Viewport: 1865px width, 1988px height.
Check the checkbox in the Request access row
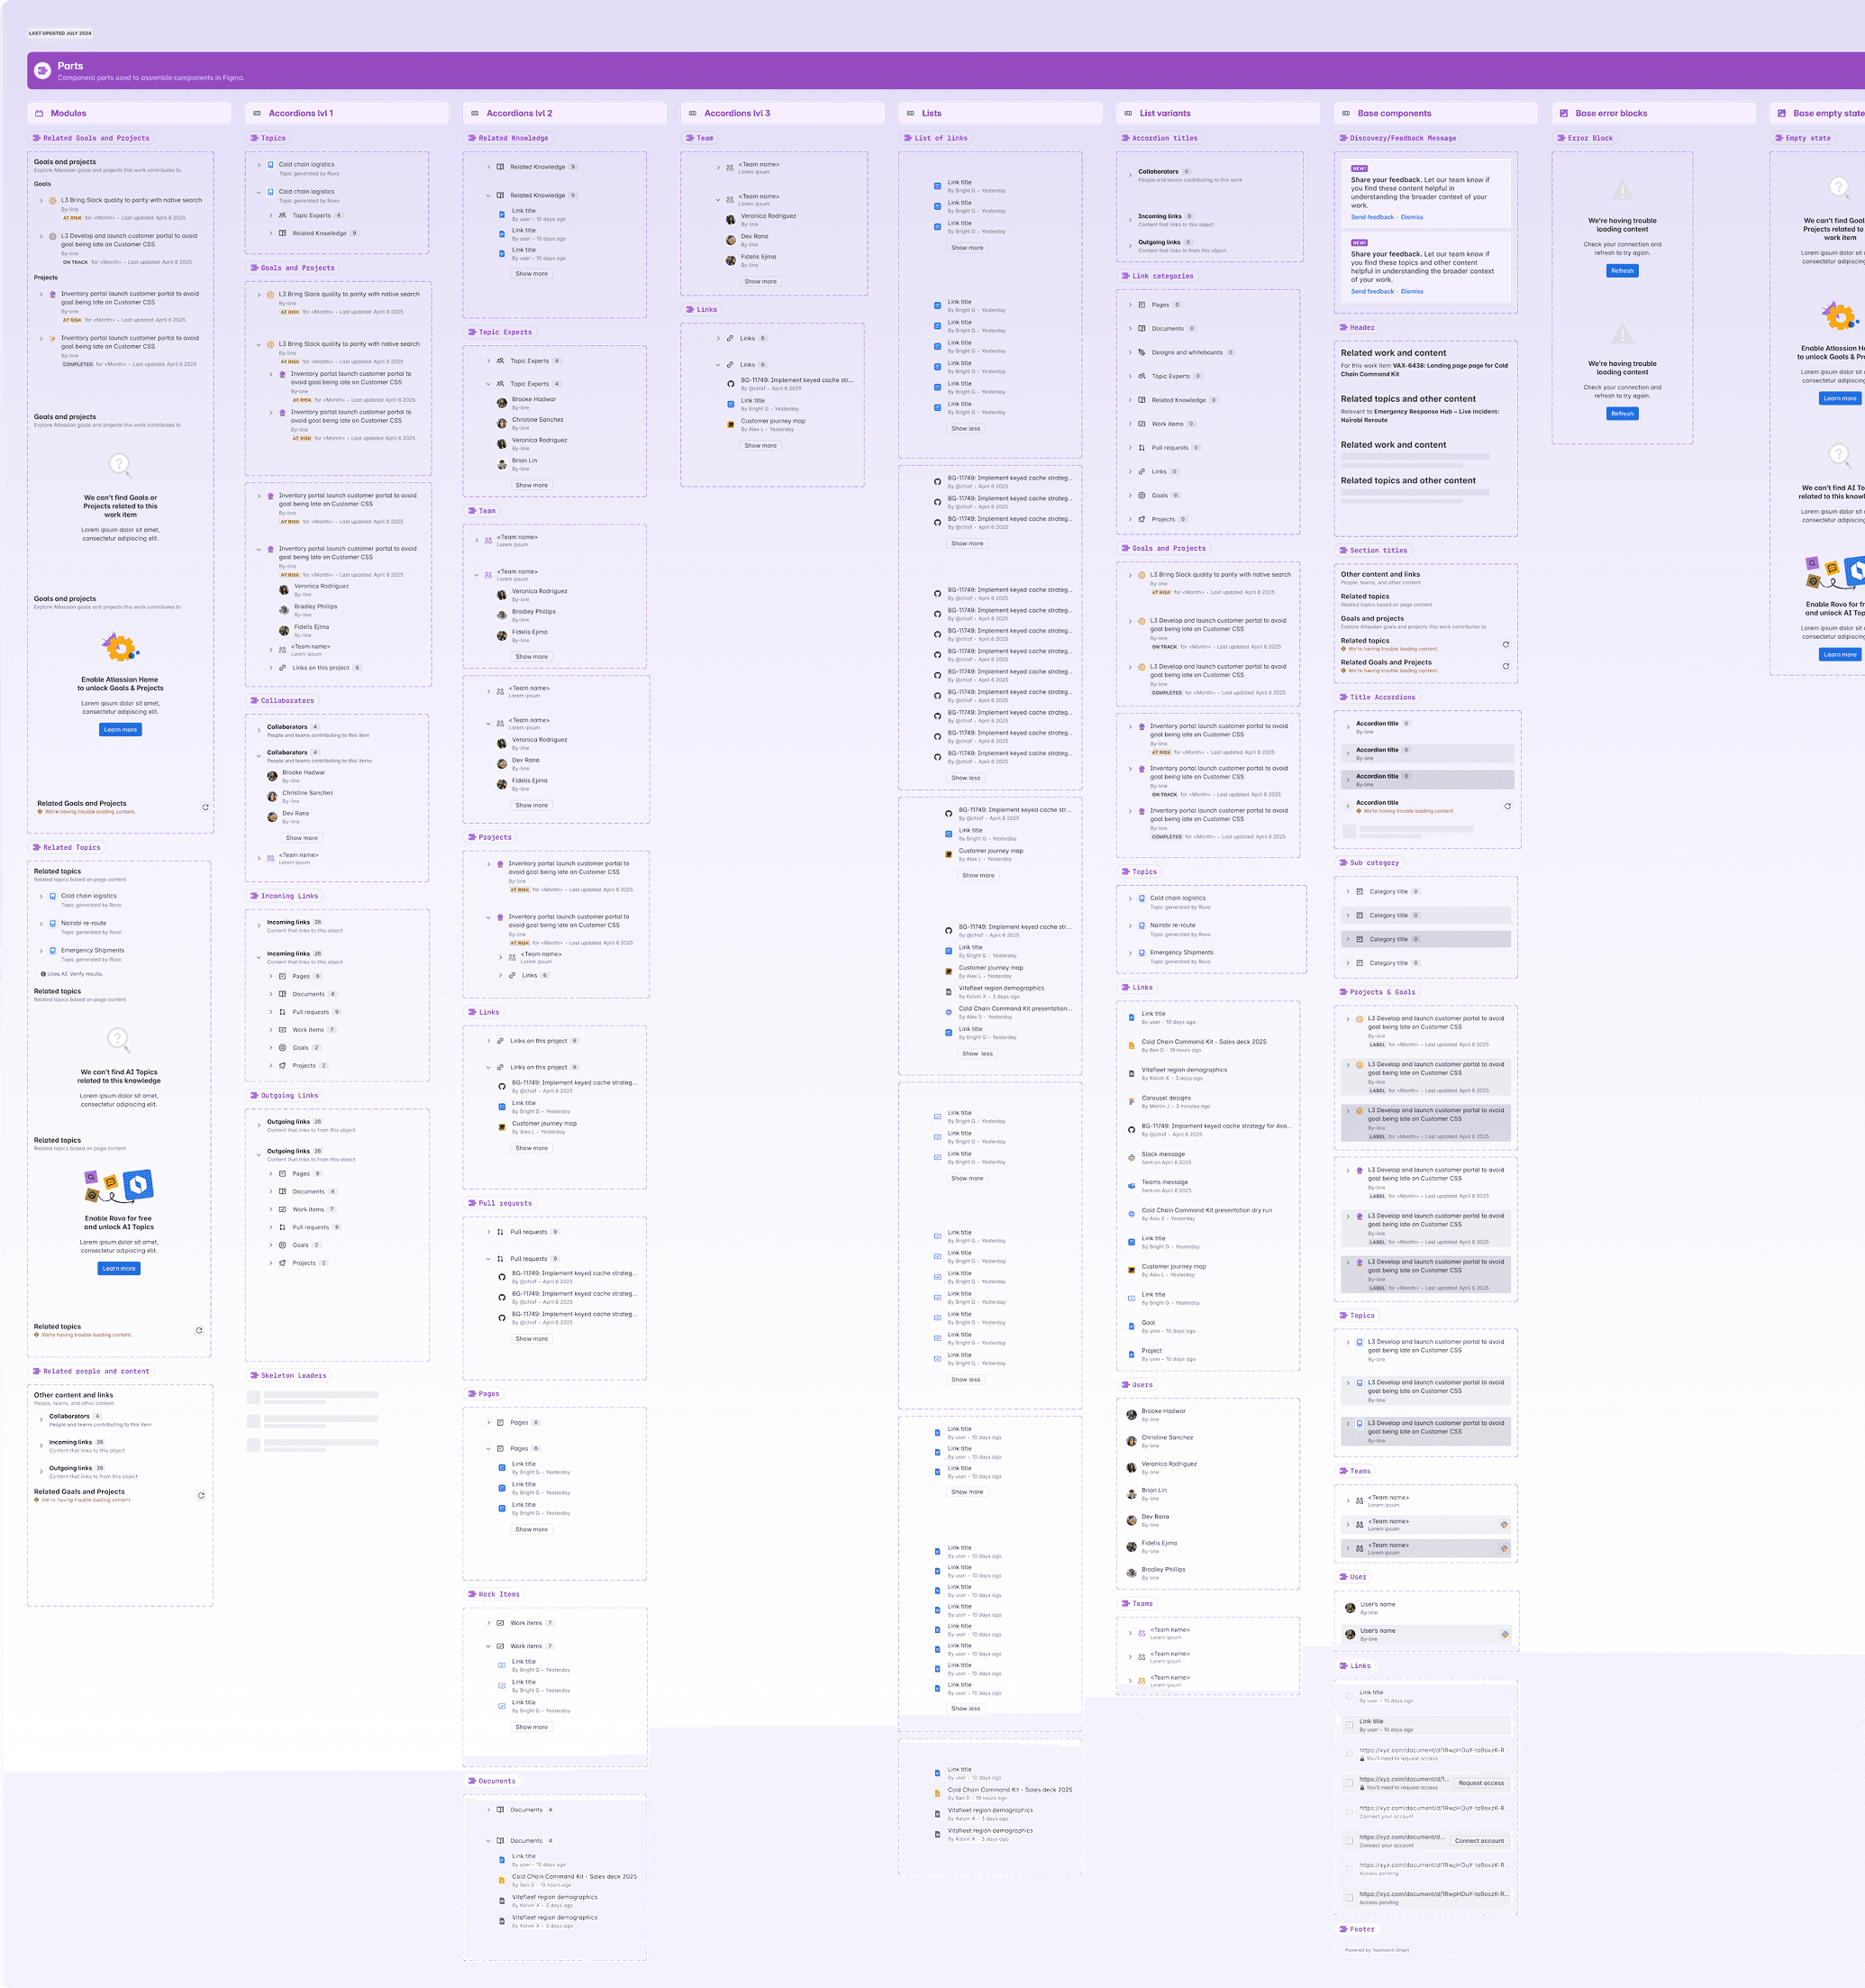[x=1349, y=1782]
